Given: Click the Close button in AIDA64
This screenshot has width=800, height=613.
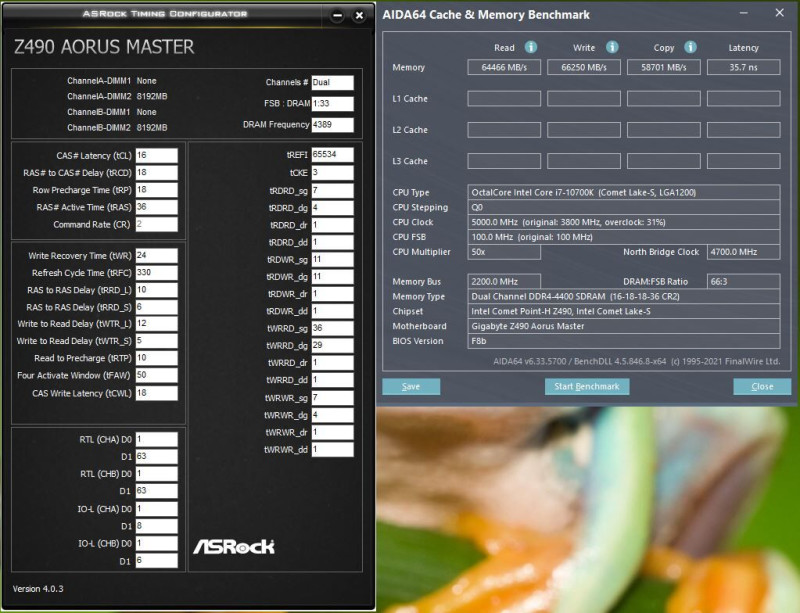Looking at the screenshot, I should (x=762, y=386).
